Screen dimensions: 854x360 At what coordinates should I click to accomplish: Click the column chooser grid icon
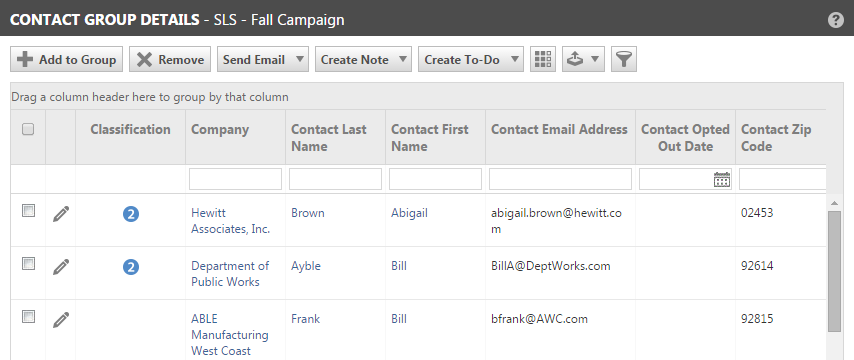pyautogui.click(x=543, y=59)
